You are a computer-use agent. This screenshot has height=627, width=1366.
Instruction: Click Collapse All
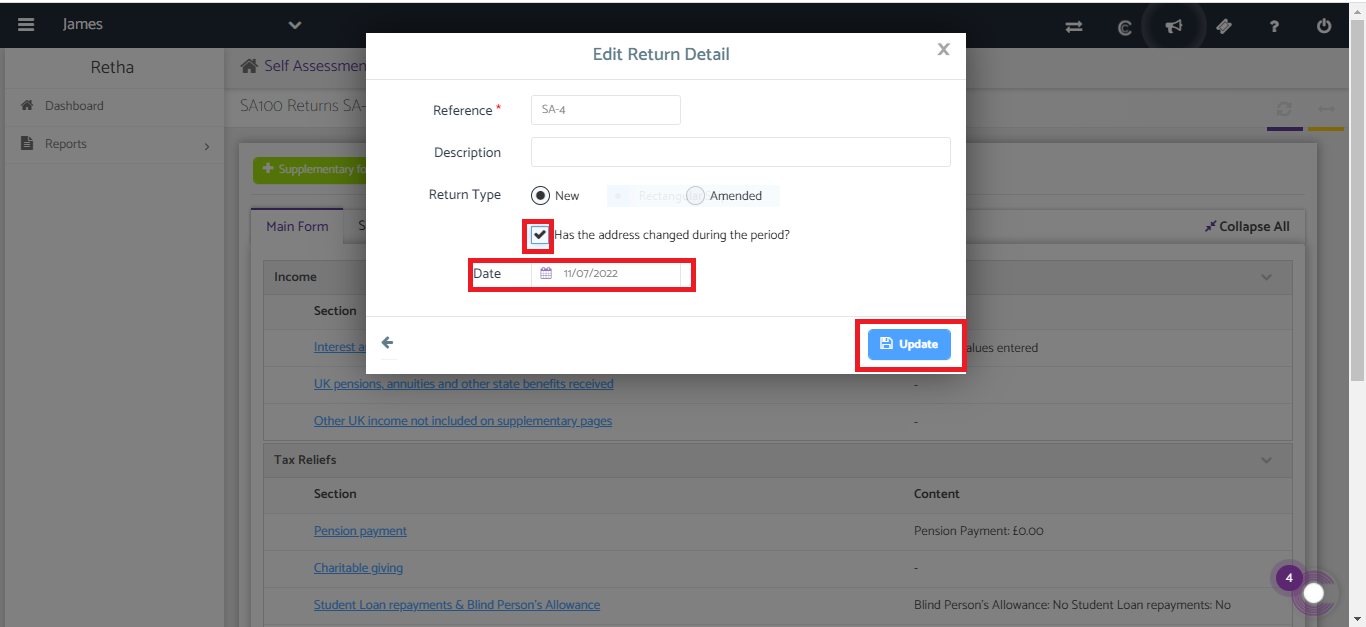pyautogui.click(x=1247, y=227)
